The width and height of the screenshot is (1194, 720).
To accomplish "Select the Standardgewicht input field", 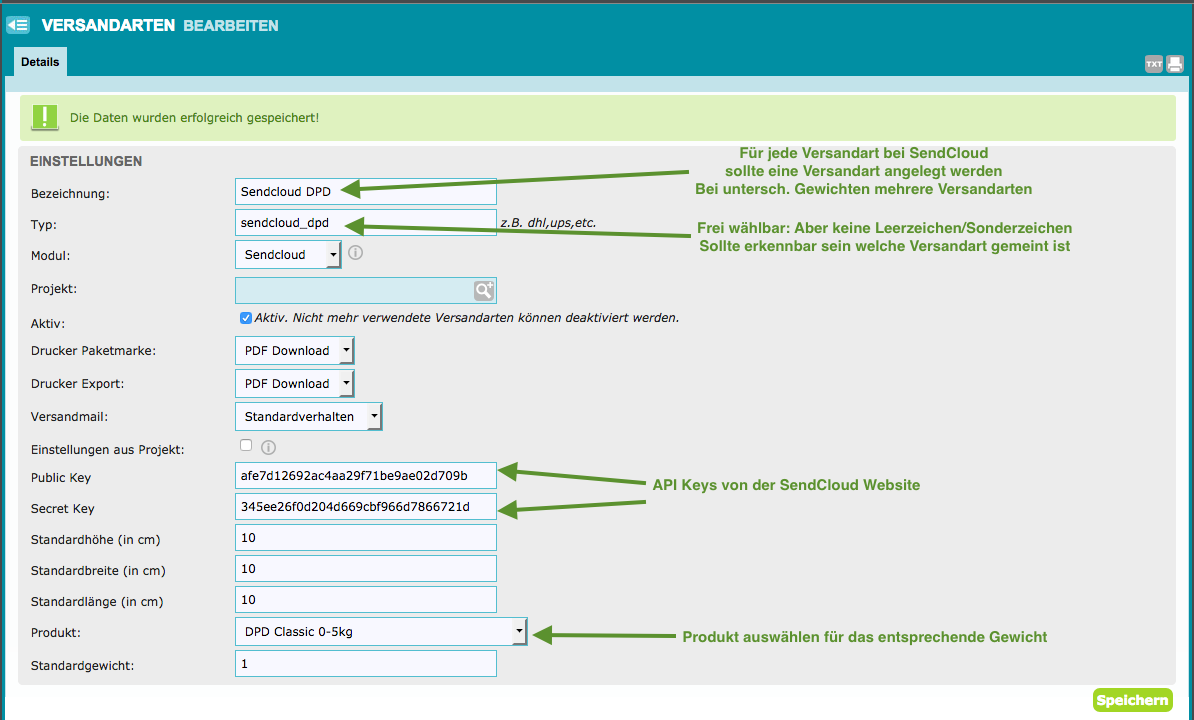I will point(366,664).
